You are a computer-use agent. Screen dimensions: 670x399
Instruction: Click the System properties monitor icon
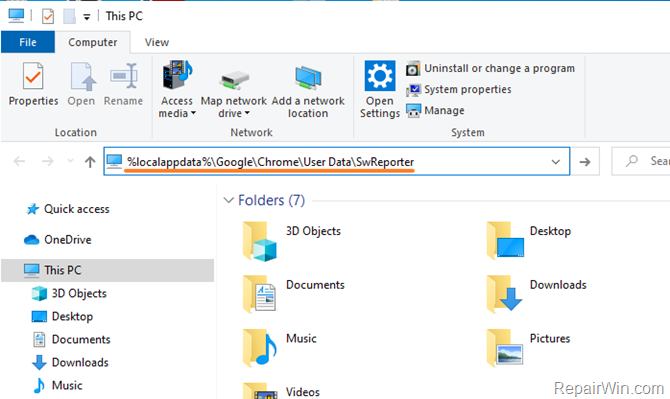(413, 90)
